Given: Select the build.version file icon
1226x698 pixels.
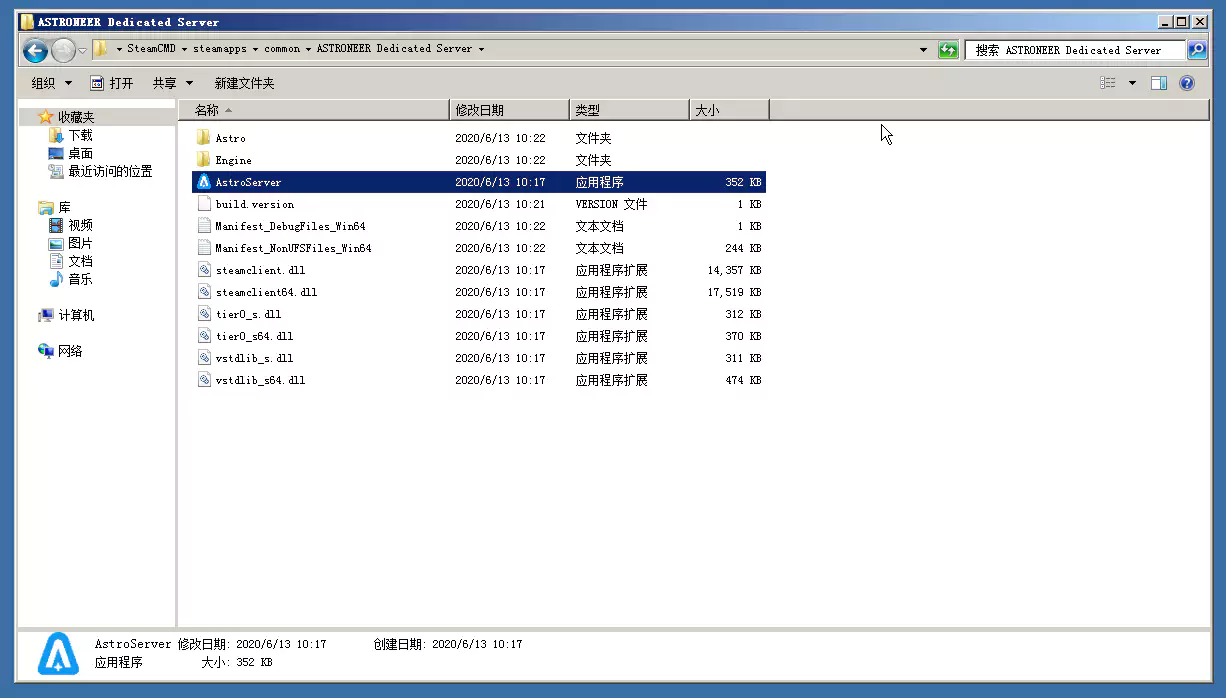Looking at the screenshot, I should point(204,204).
